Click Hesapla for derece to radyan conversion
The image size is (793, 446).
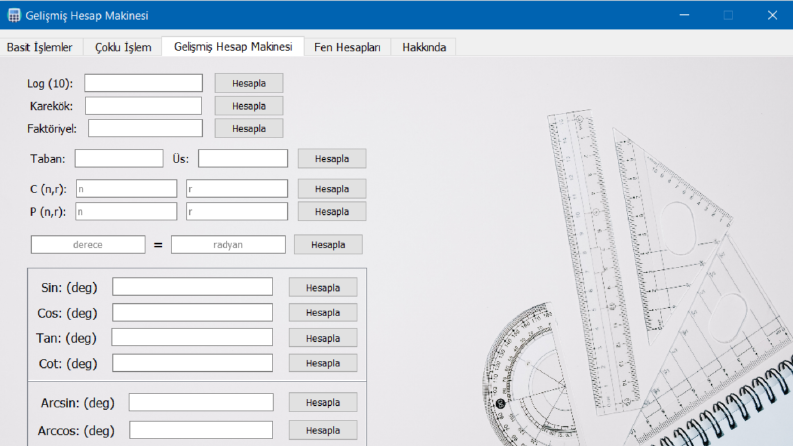(x=328, y=244)
